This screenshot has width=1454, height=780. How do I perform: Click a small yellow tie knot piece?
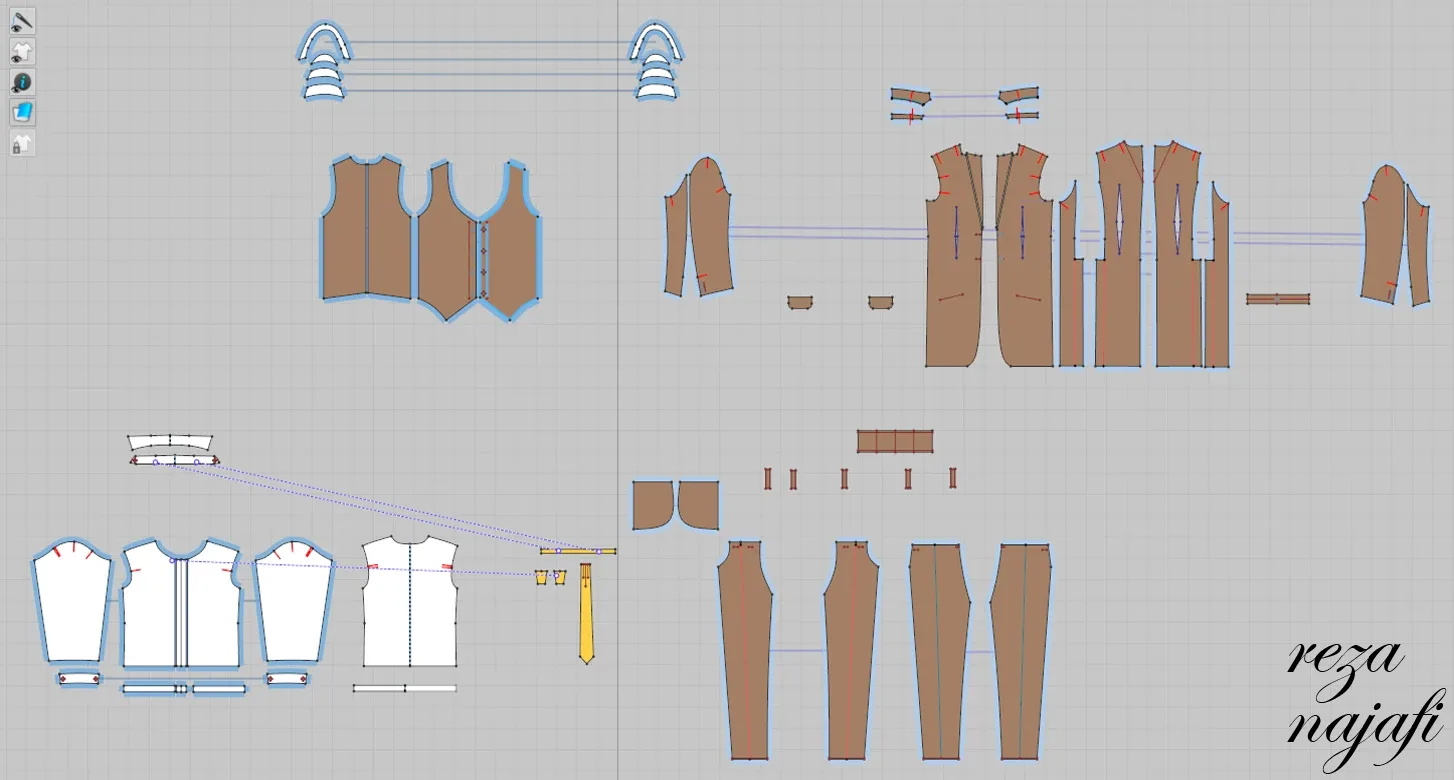[x=542, y=578]
